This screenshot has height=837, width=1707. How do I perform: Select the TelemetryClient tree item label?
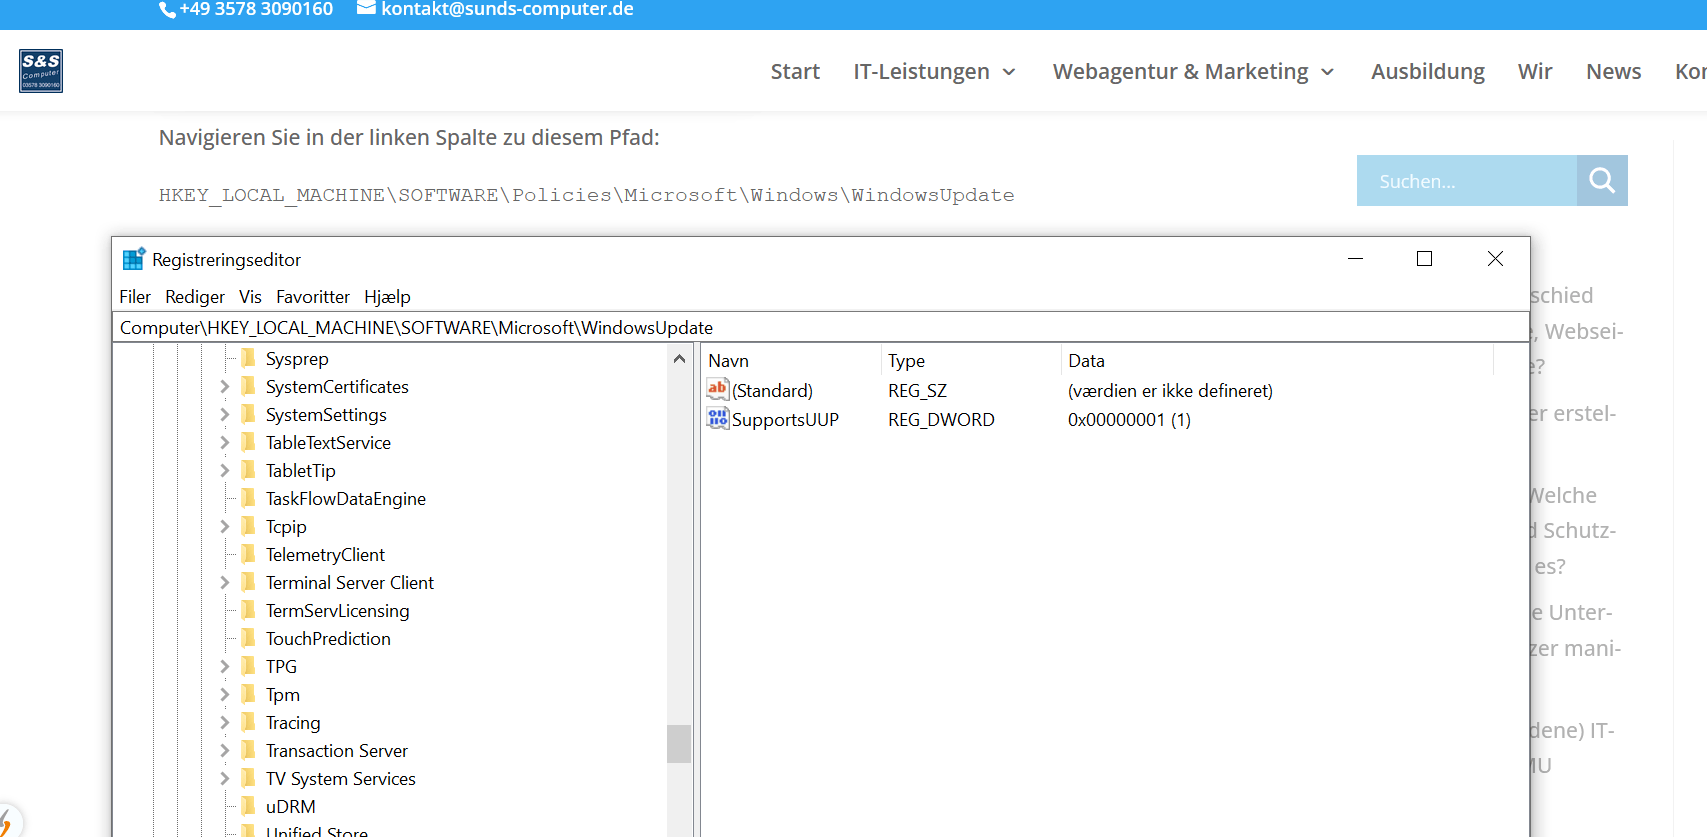pos(325,554)
